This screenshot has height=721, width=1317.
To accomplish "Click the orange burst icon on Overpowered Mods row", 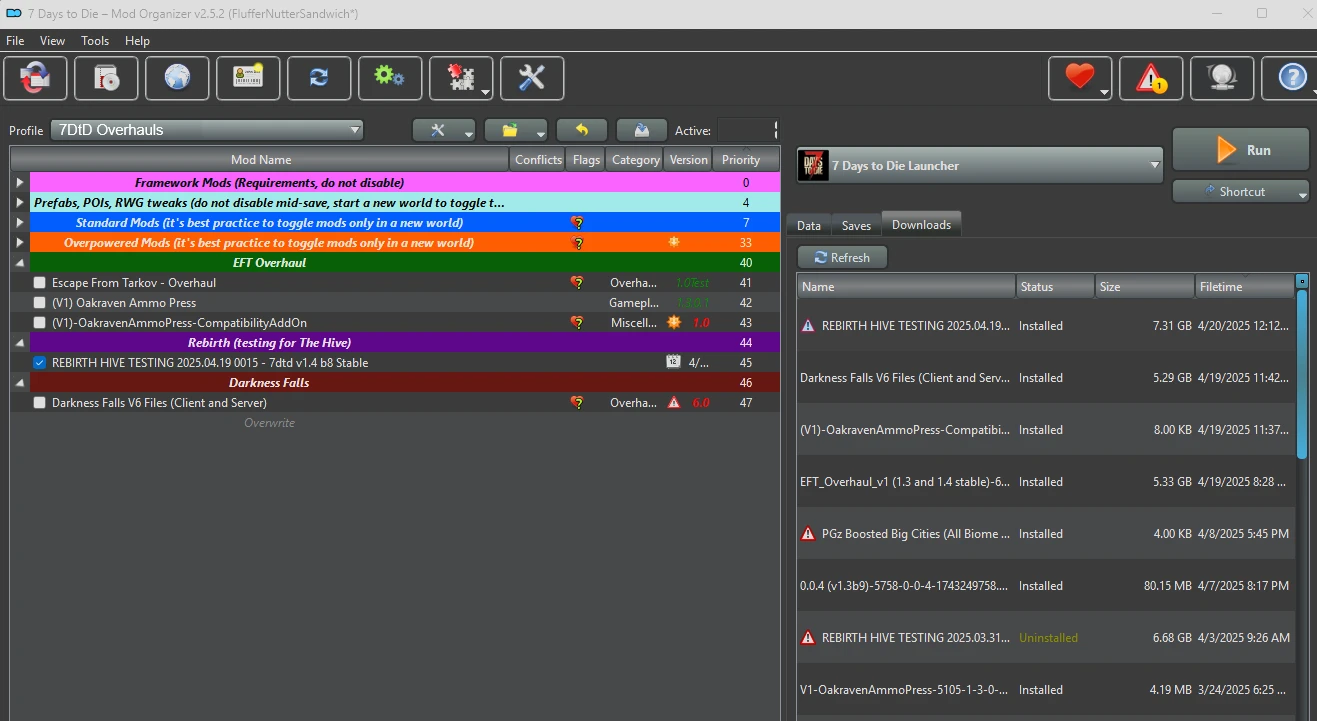I will (674, 242).
